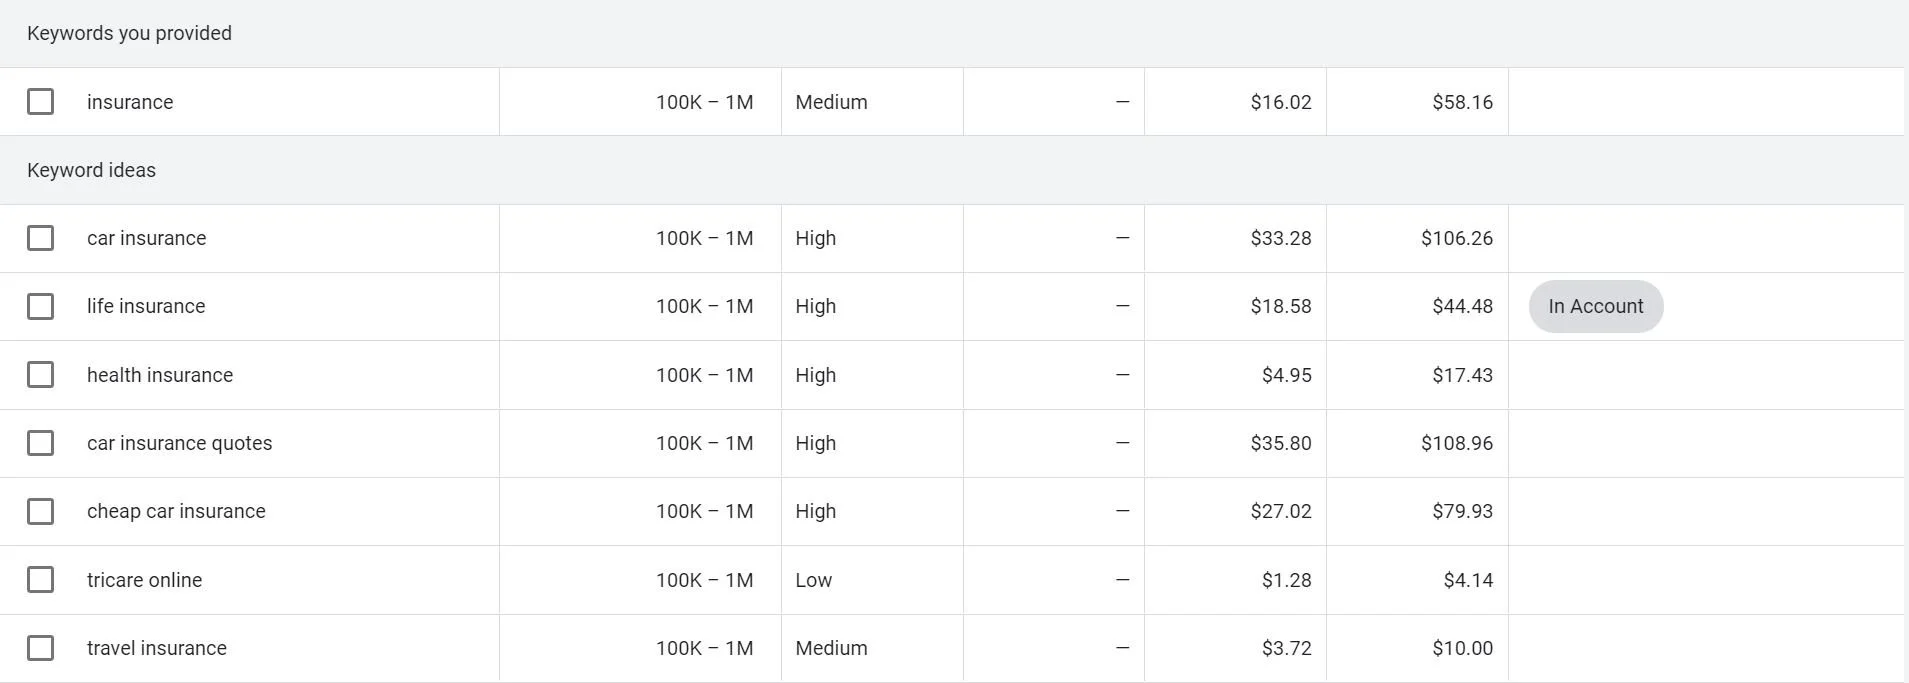Tick the tricare online checkbox

(x=40, y=580)
